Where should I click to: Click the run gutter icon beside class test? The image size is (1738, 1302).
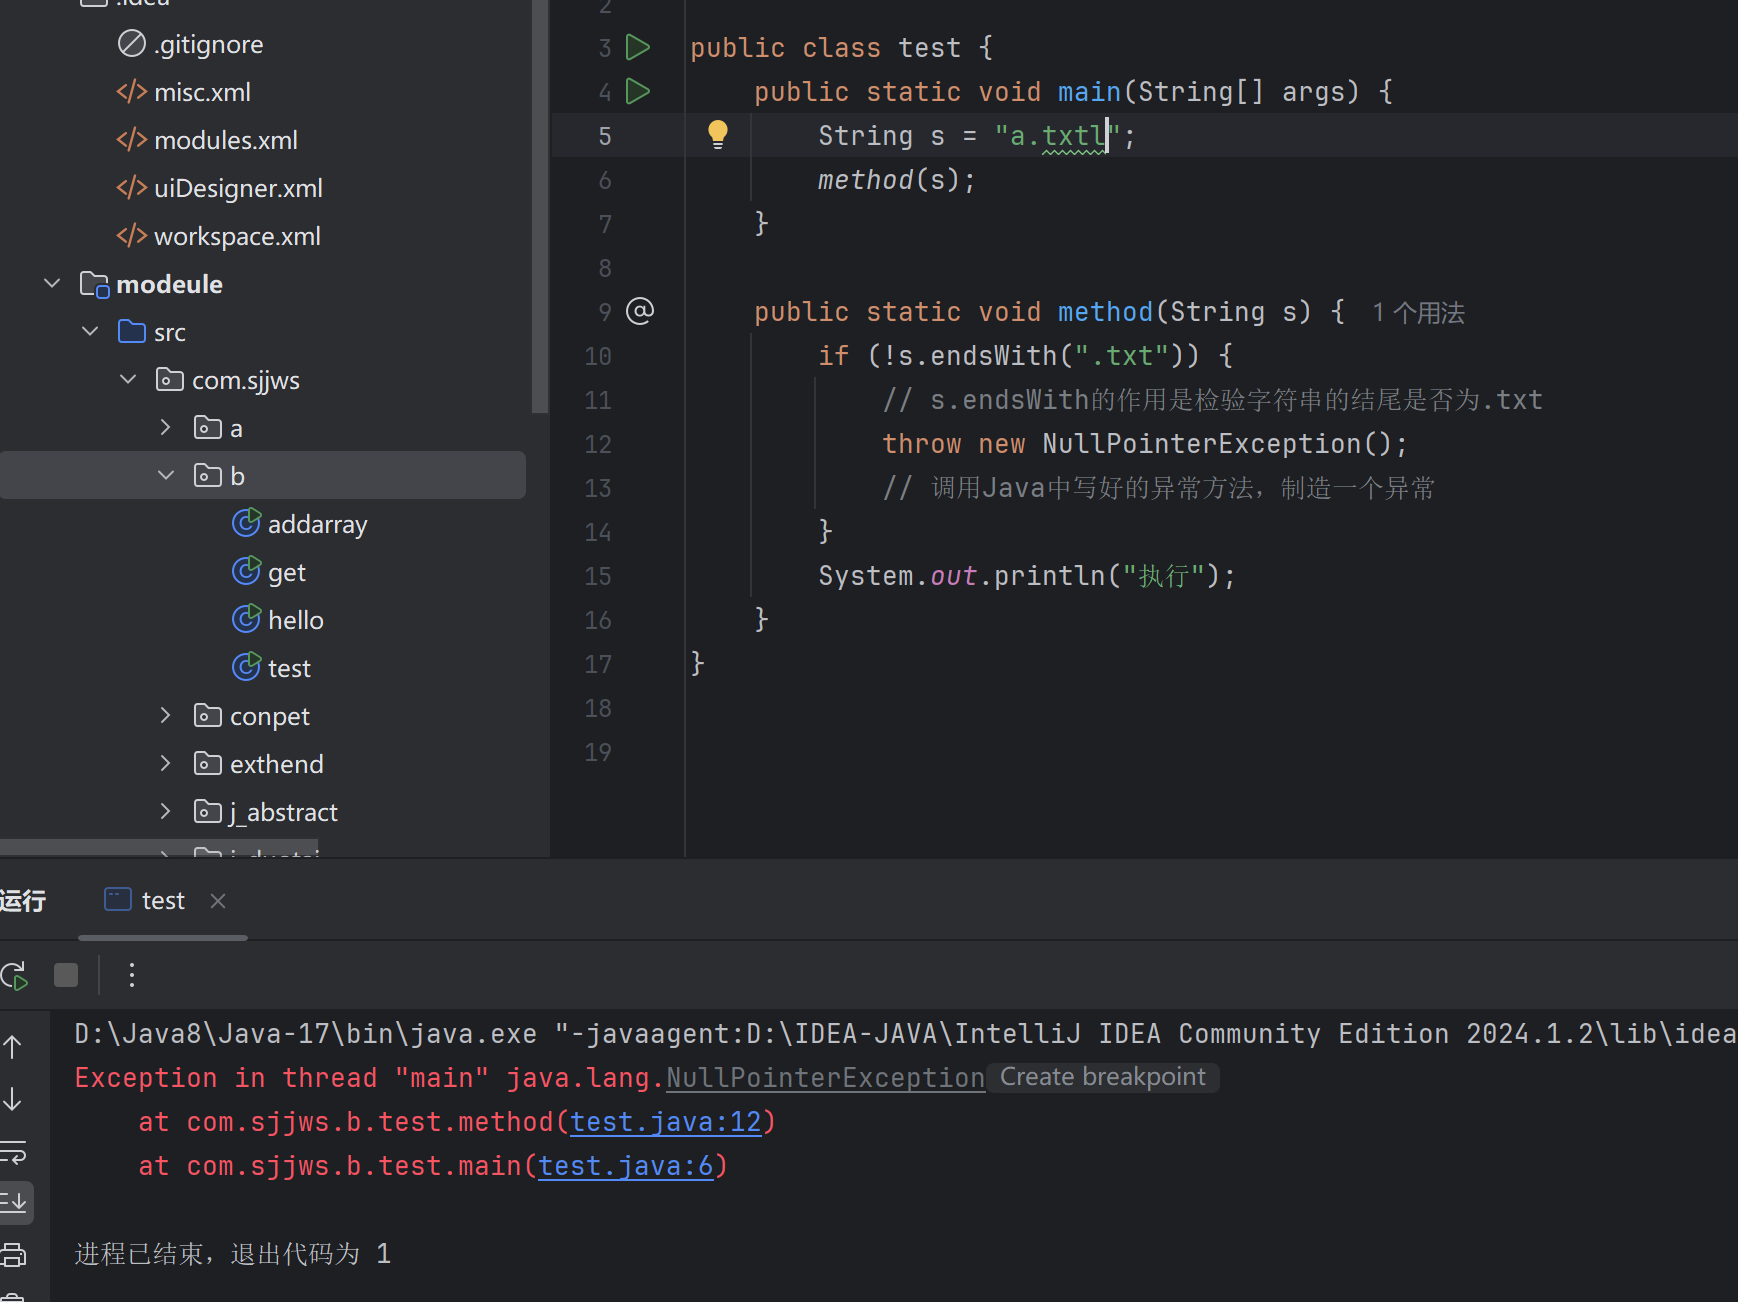[637, 47]
